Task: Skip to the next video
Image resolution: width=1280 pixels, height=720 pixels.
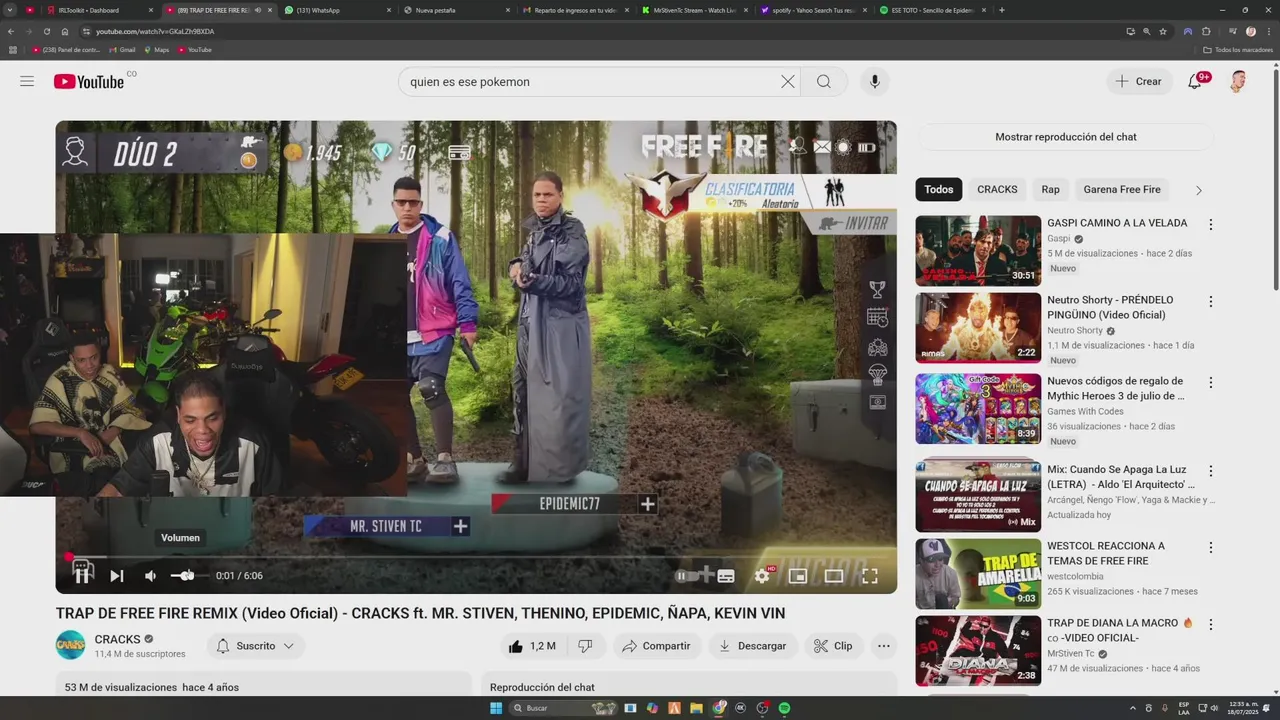Action: pos(117,576)
